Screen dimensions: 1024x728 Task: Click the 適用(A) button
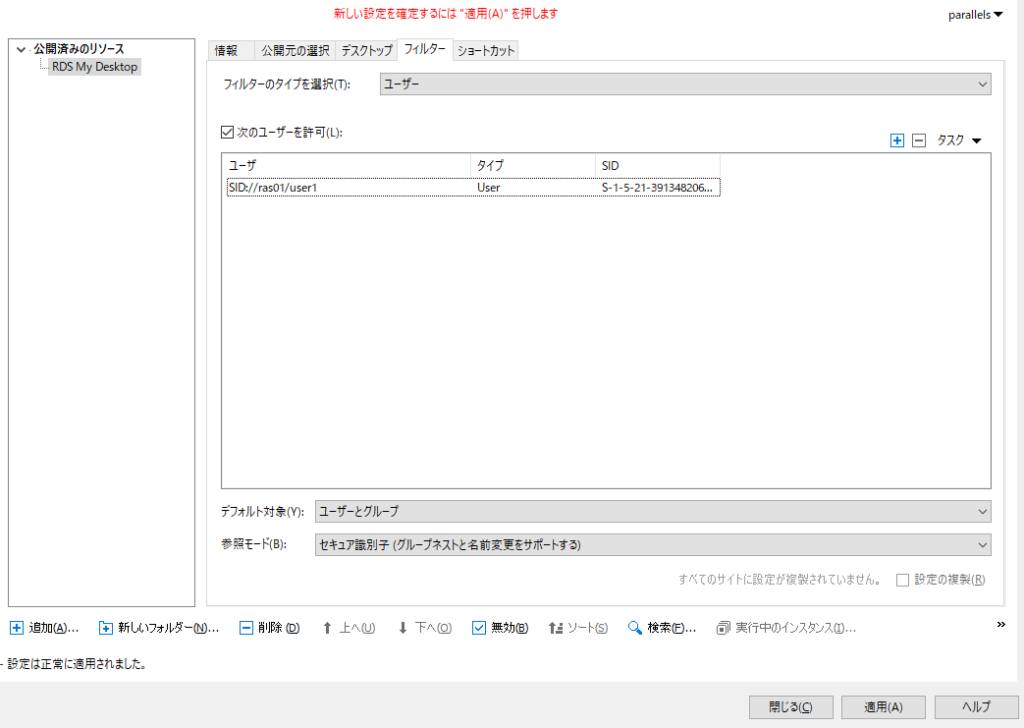(883, 706)
